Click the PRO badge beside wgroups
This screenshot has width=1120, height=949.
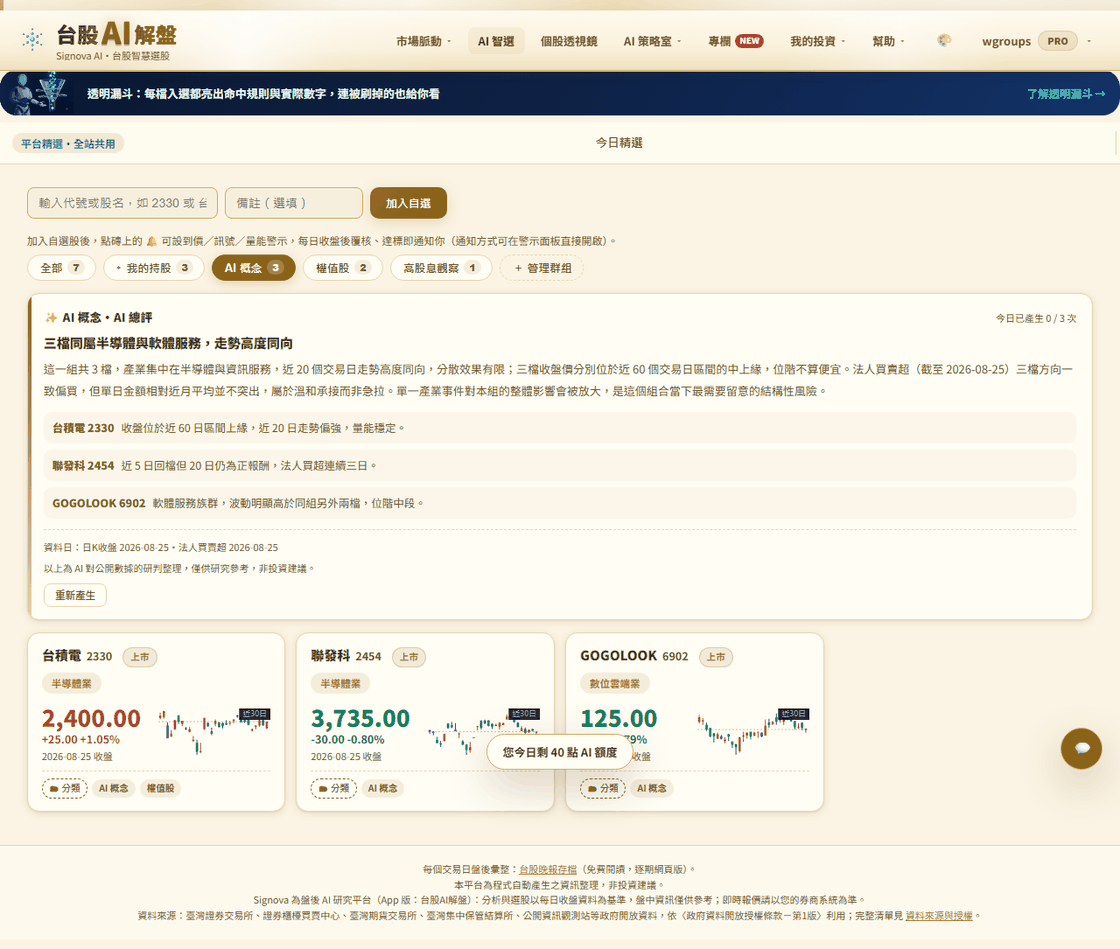click(x=1058, y=41)
